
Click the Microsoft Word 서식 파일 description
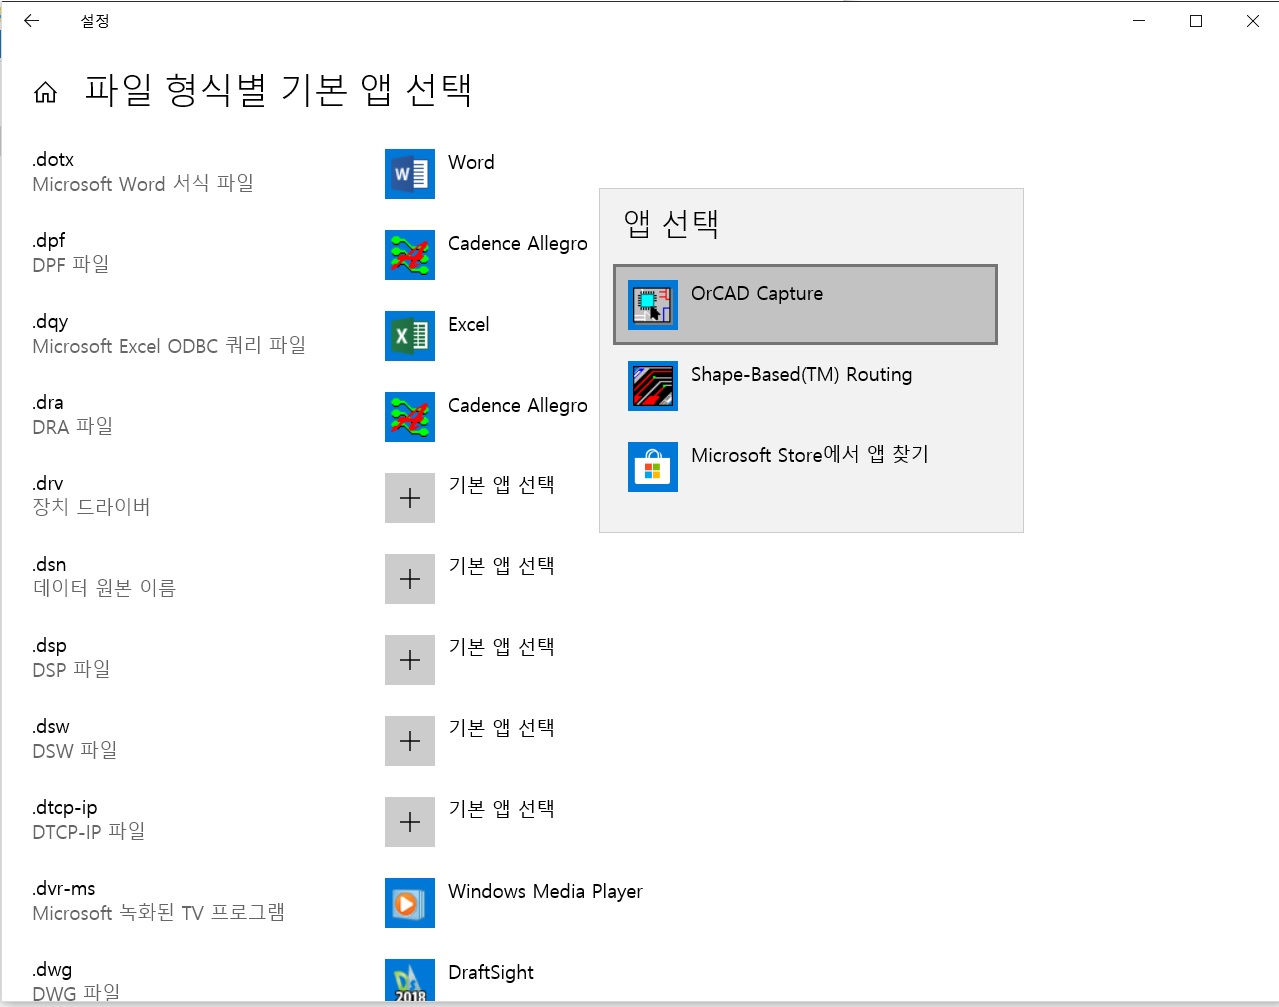point(143,184)
